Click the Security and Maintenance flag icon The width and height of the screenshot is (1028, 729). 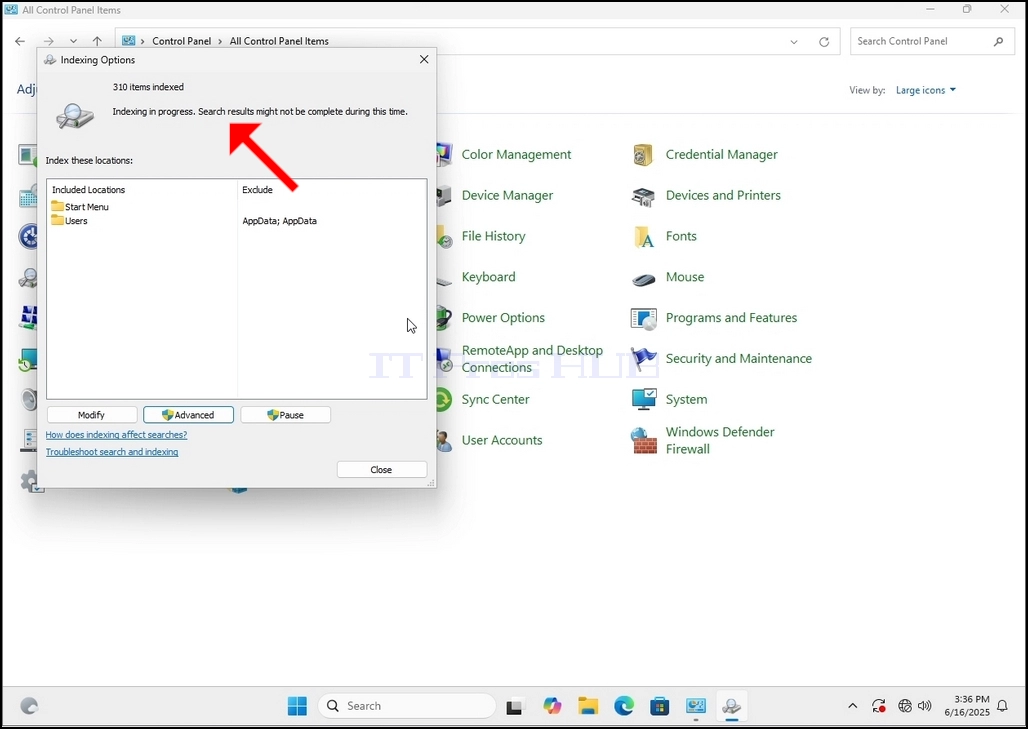click(643, 359)
